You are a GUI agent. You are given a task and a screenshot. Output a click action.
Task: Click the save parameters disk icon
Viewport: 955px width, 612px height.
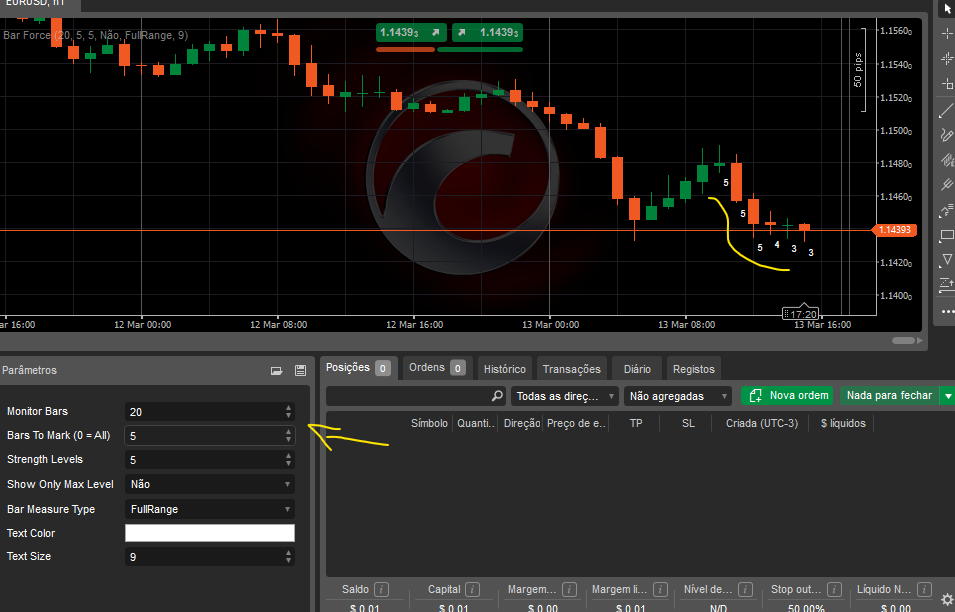point(299,371)
